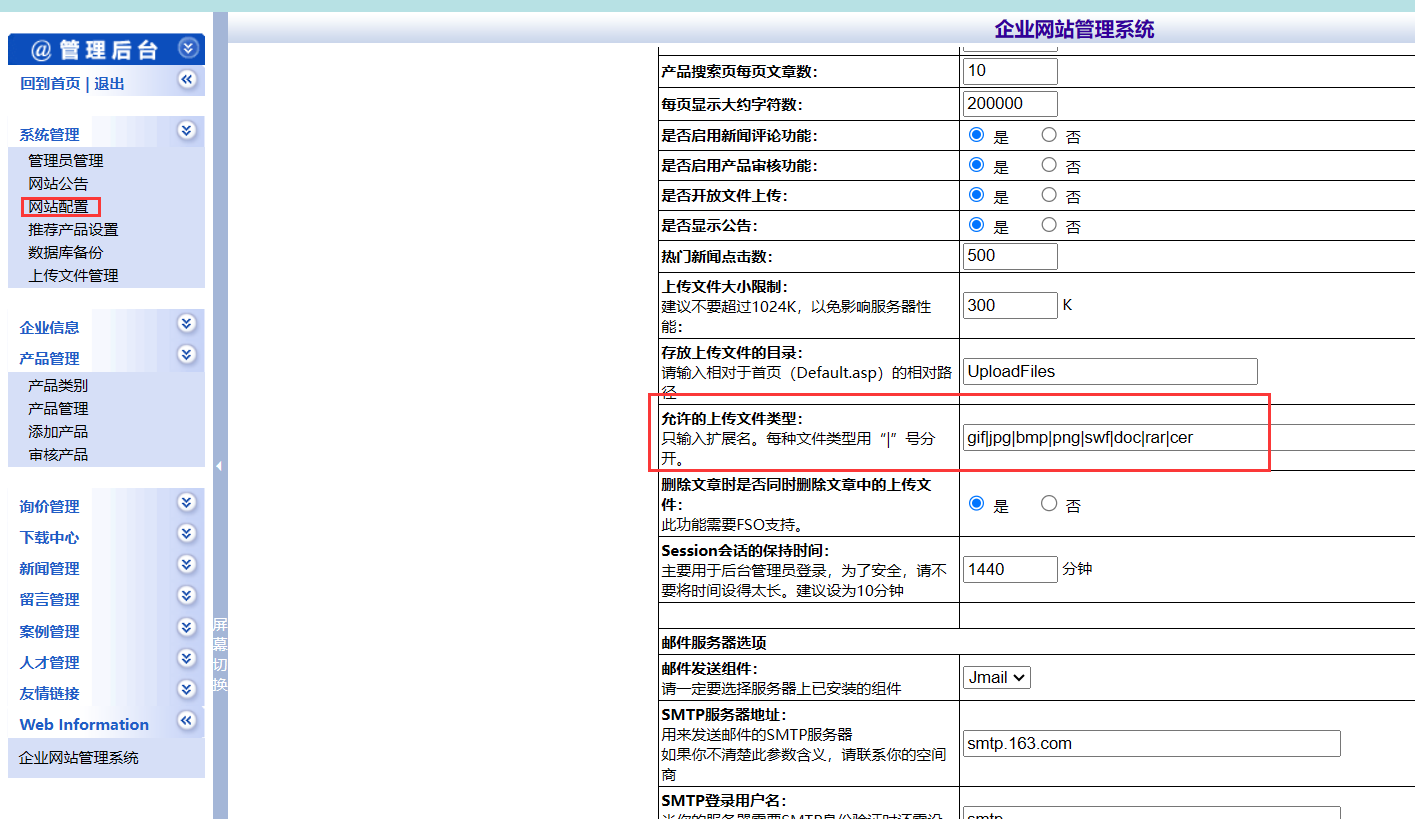Click the 退出 logout link
The height and width of the screenshot is (819, 1415).
109,84
